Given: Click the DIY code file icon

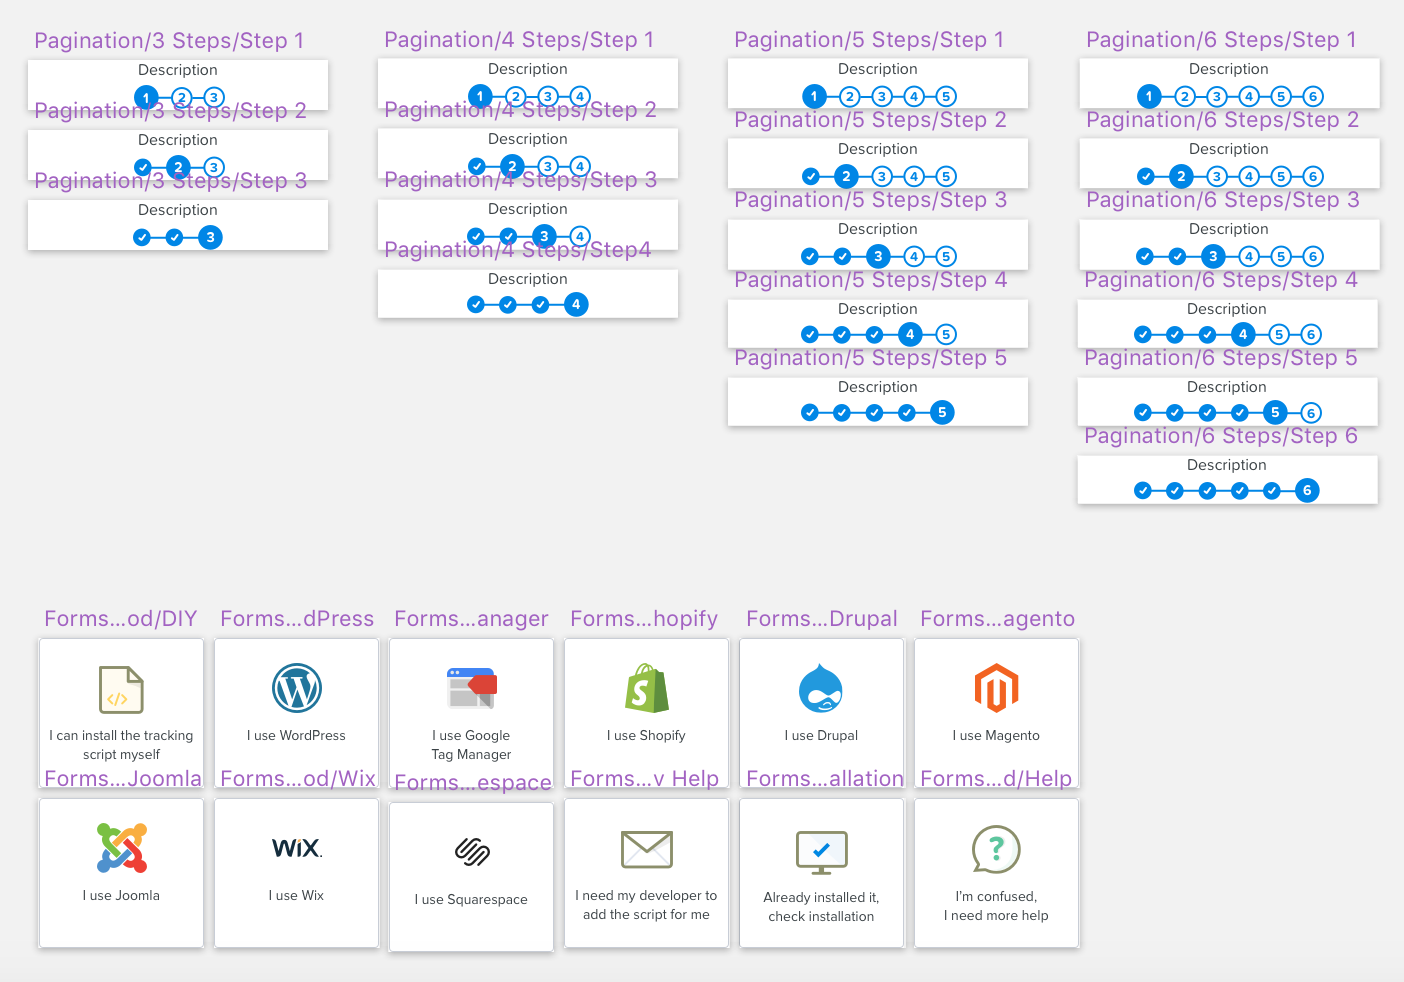Looking at the screenshot, I should (x=121, y=689).
